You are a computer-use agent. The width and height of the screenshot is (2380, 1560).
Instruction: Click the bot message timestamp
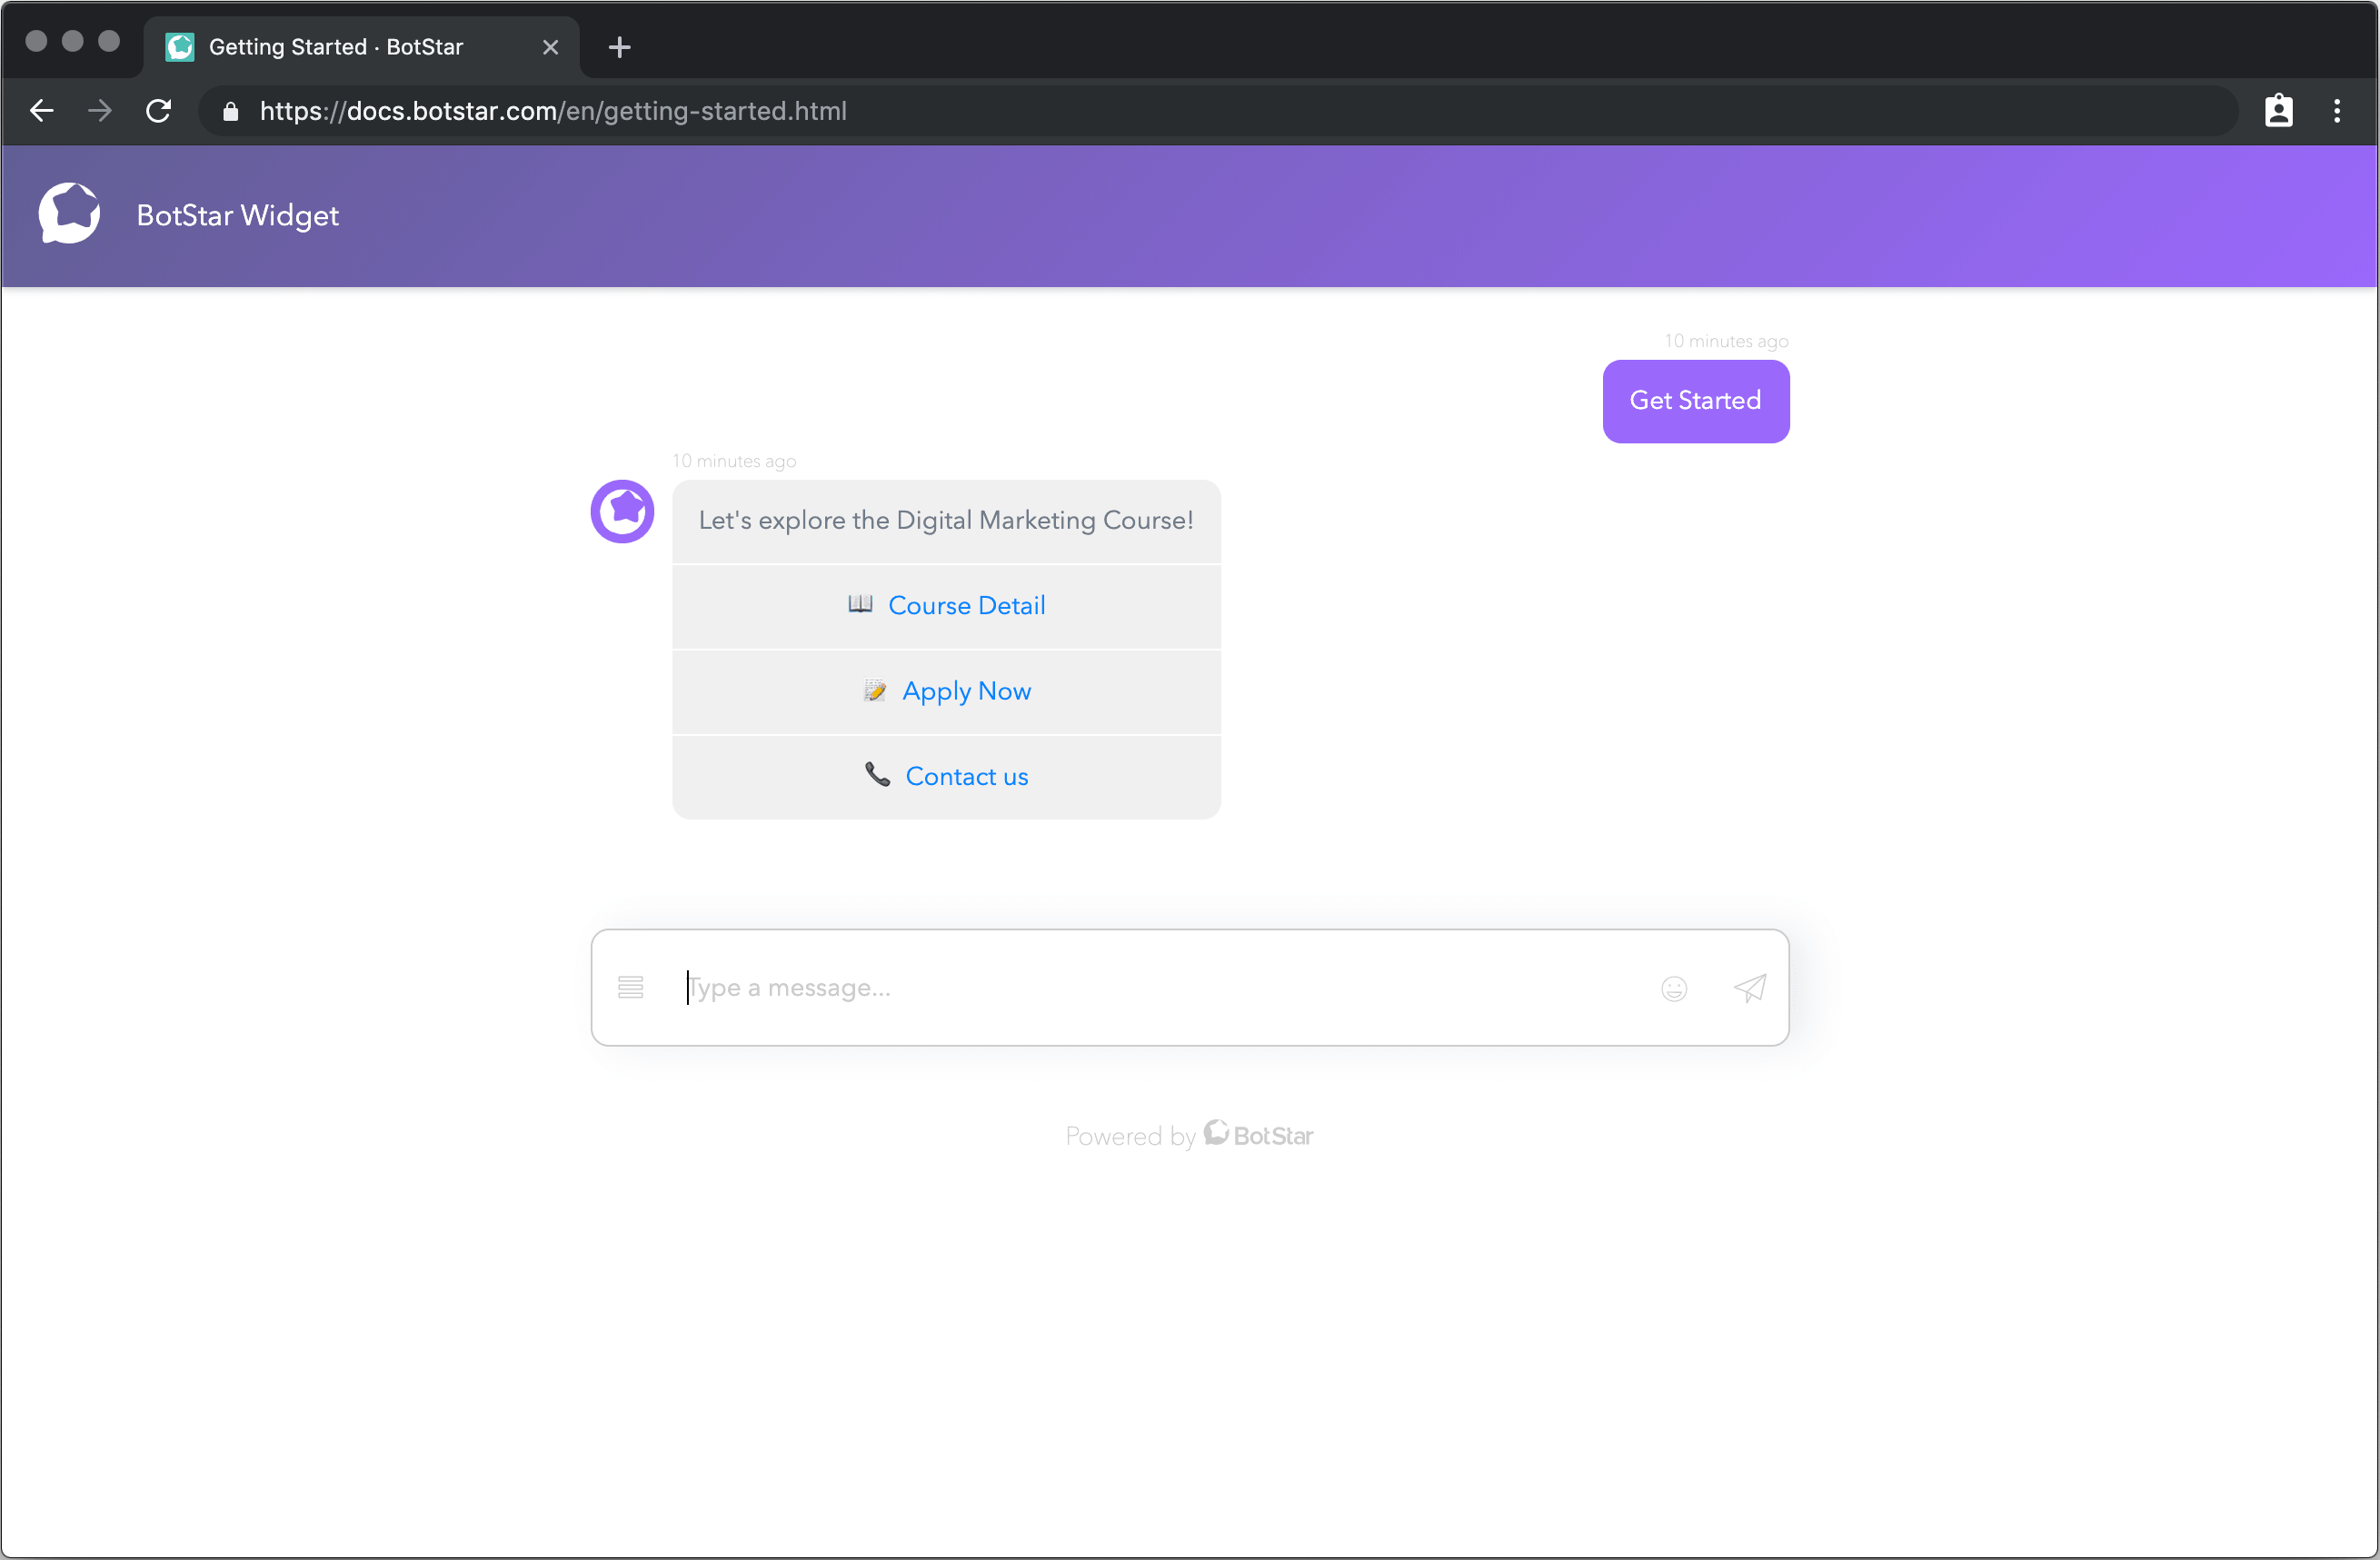[x=734, y=461]
